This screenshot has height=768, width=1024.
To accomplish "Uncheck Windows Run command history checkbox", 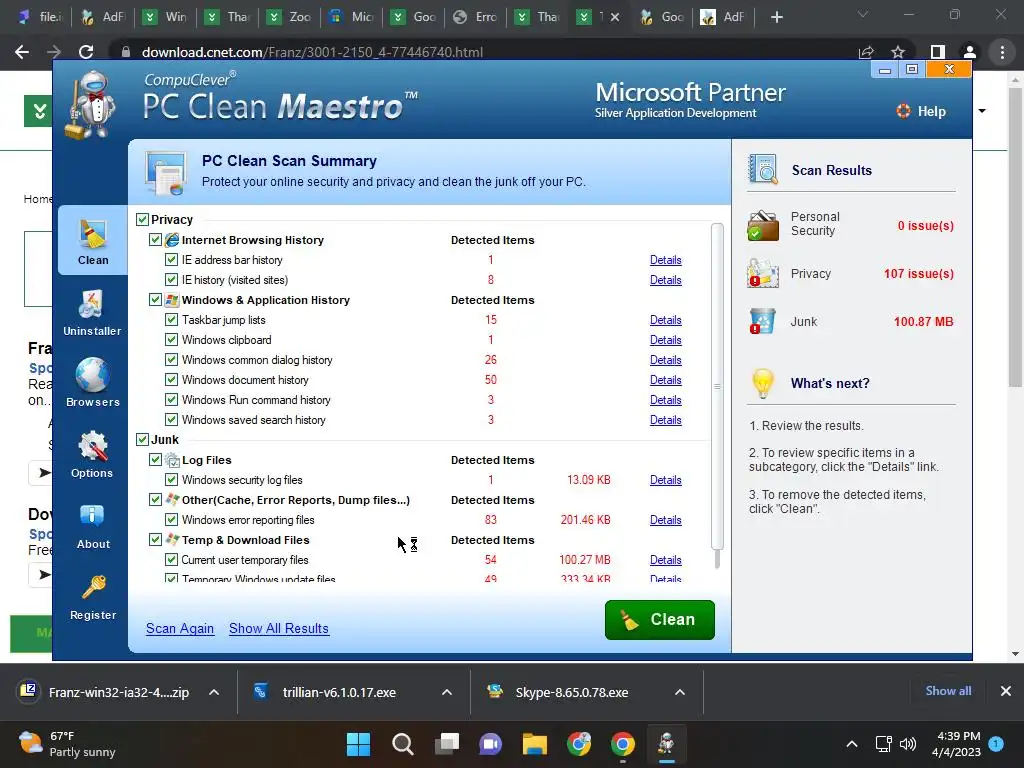I will pos(171,400).
